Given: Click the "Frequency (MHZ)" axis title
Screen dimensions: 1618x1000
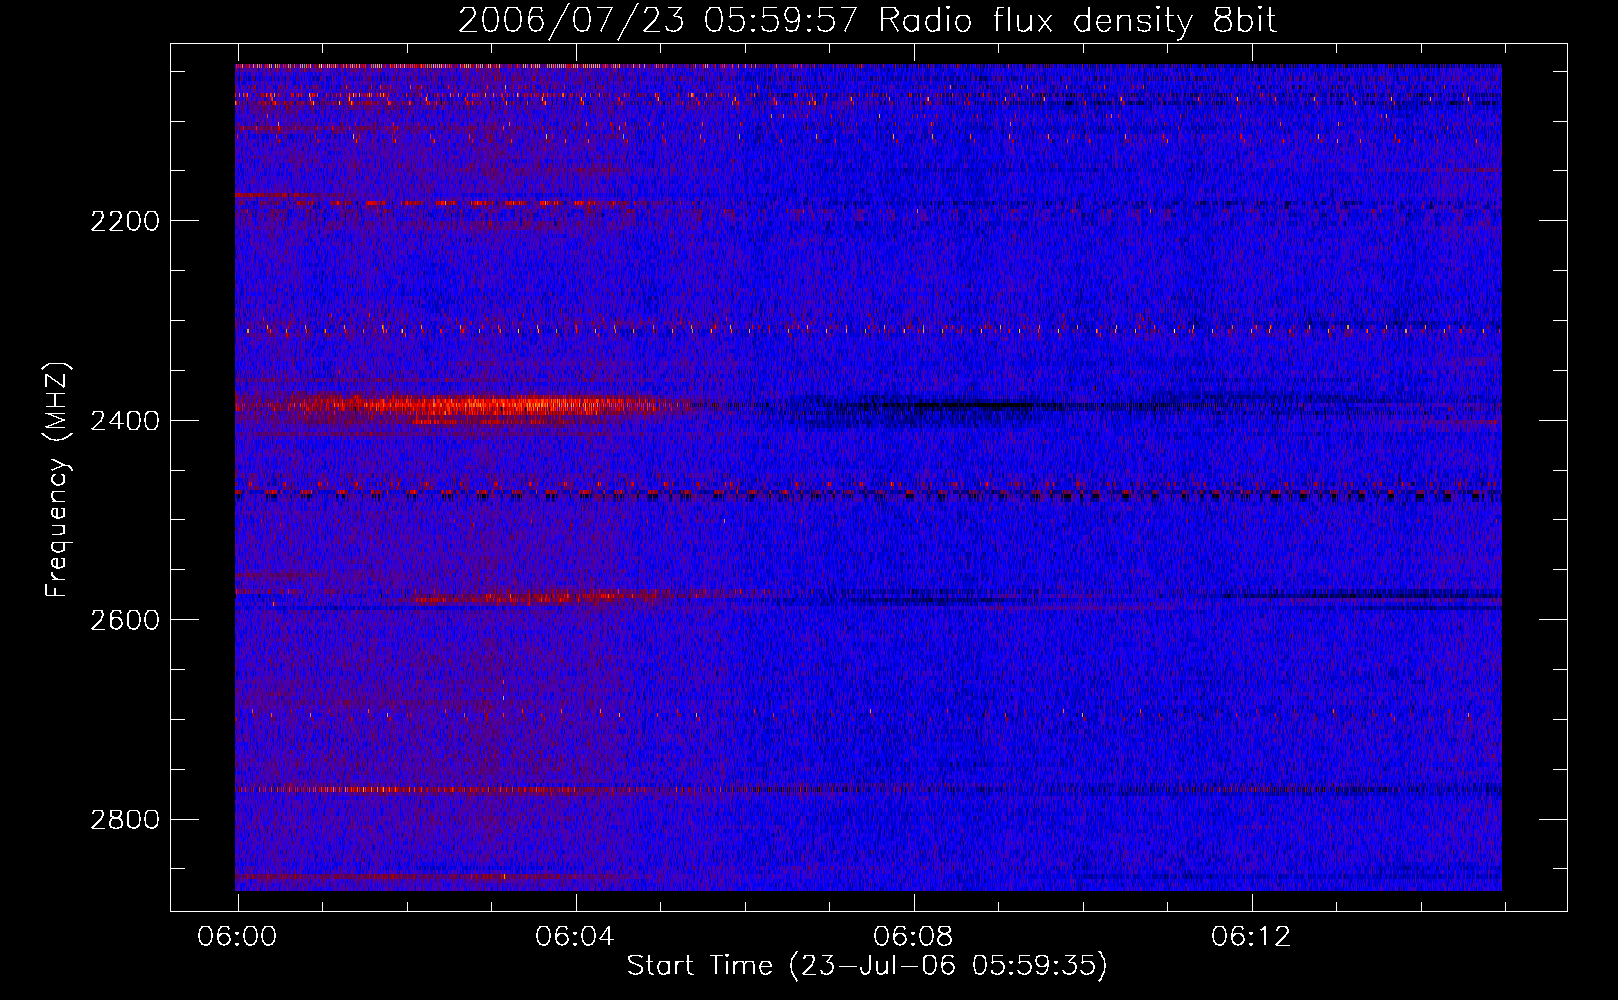Looking at the screenshot, I should tap(58, 480).
